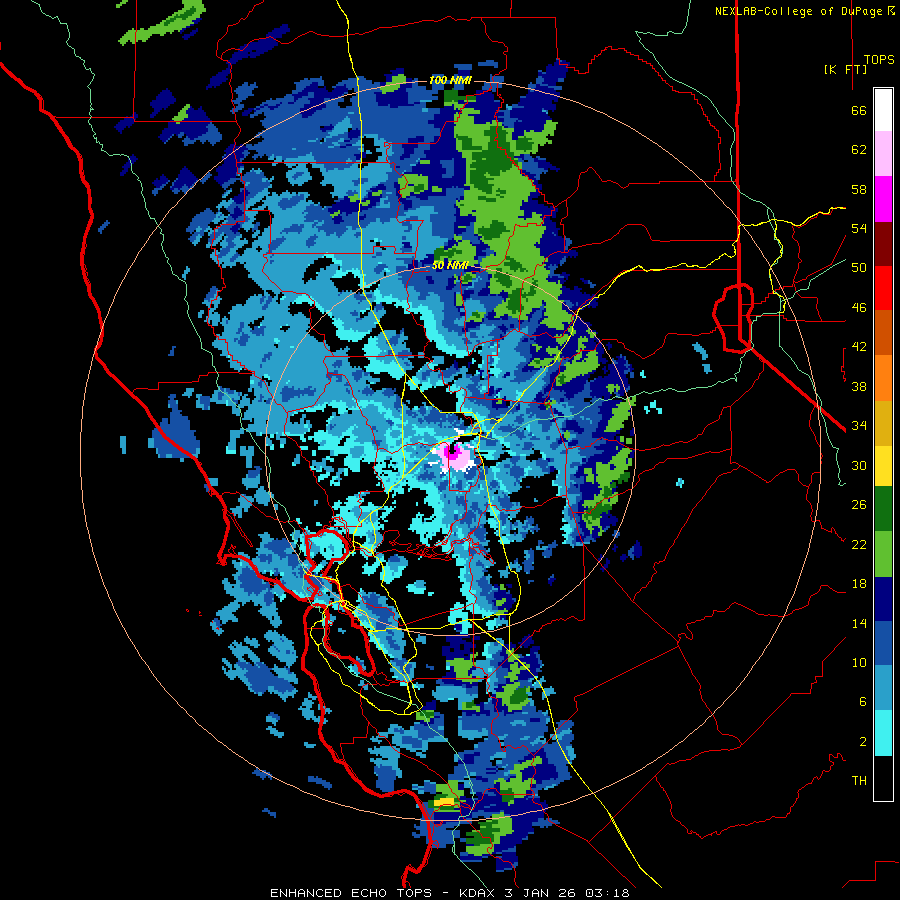Click the "18" legend value

pos(859,584)
